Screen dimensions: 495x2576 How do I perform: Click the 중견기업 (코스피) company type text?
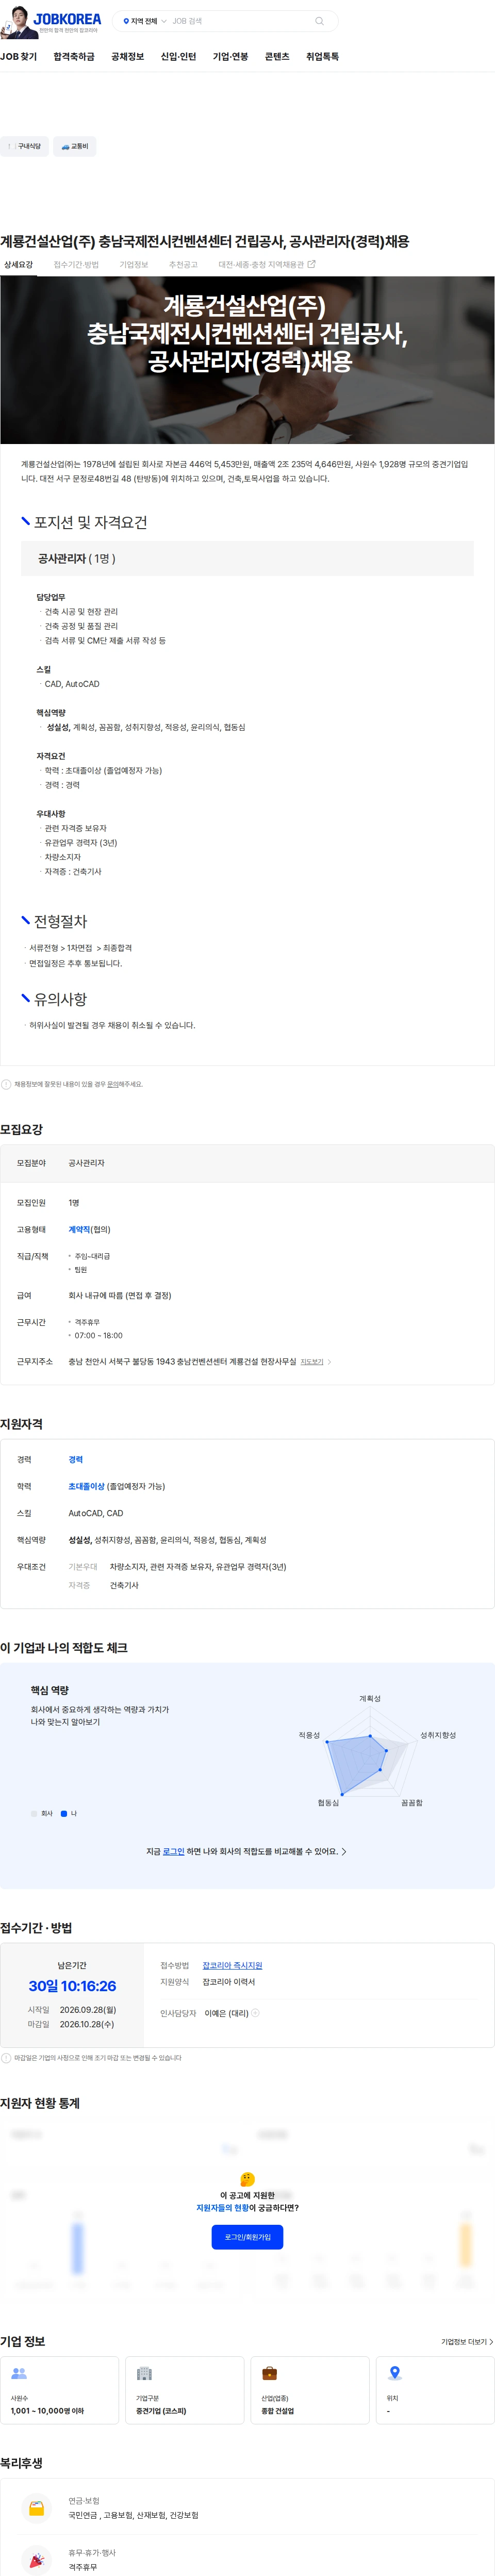point(161,2411)
